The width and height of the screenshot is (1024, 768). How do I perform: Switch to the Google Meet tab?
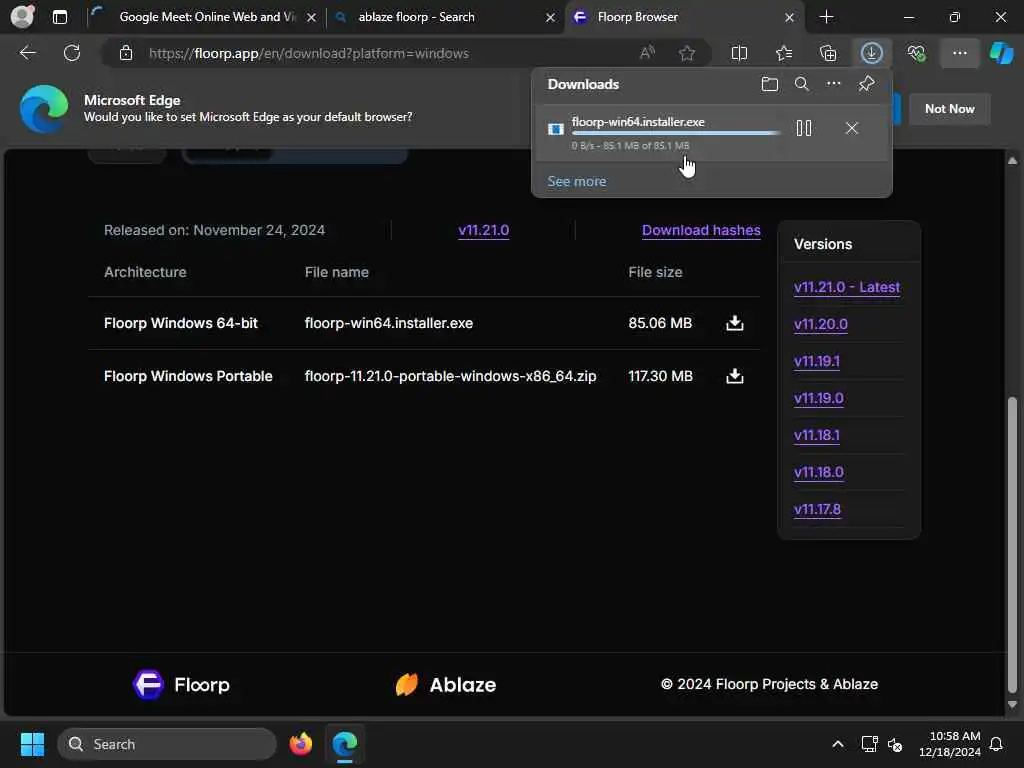click(x=204, y=17)
